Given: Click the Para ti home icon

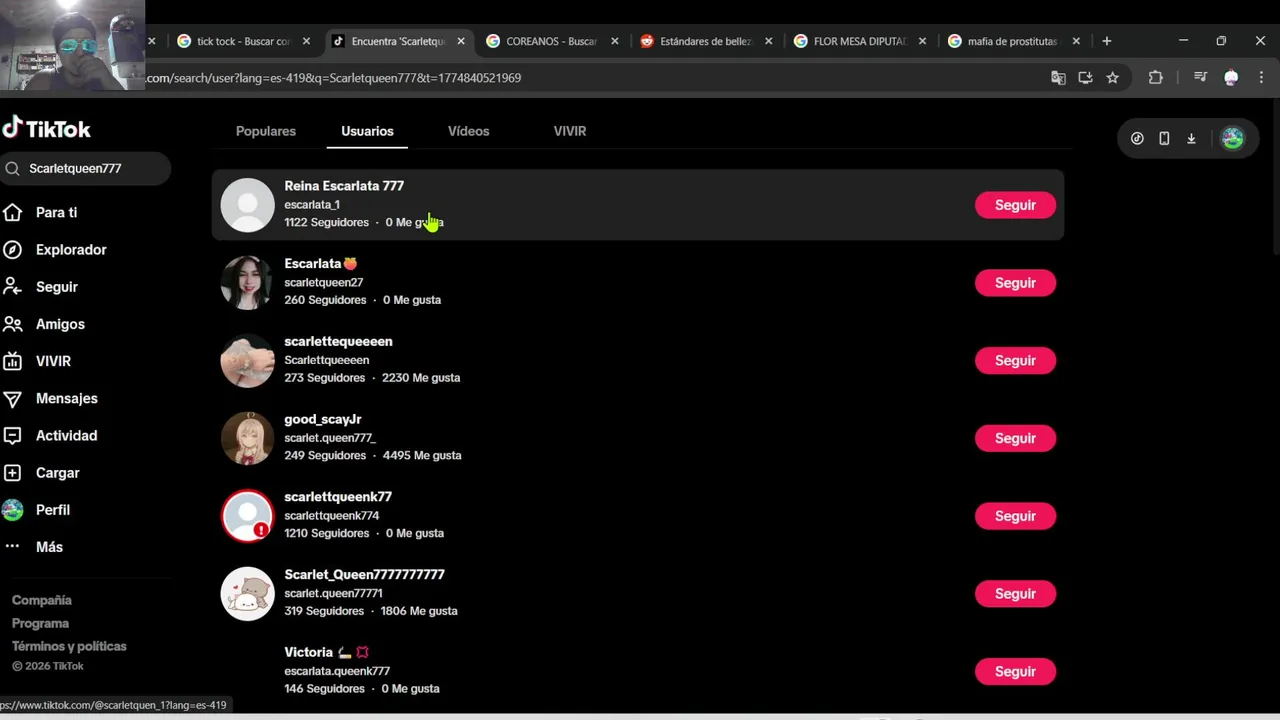Looking at the screenshot, I should click(x=12, y=212).
